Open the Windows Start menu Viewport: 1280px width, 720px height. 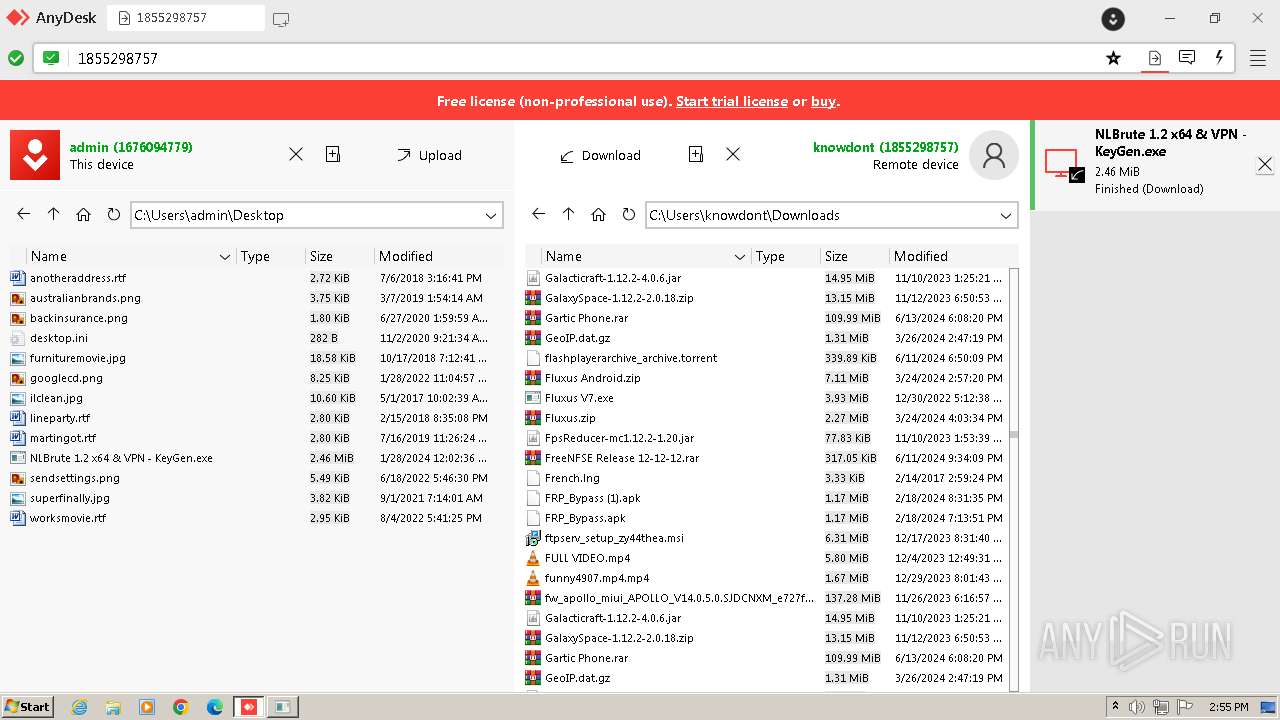tap(27, 706)
